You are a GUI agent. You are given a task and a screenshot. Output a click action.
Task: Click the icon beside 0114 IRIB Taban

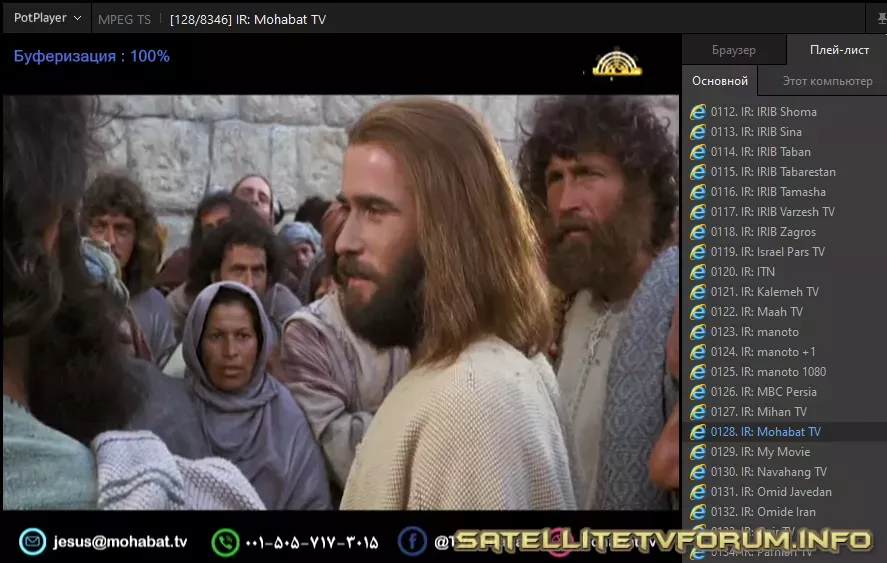(698, 152)
